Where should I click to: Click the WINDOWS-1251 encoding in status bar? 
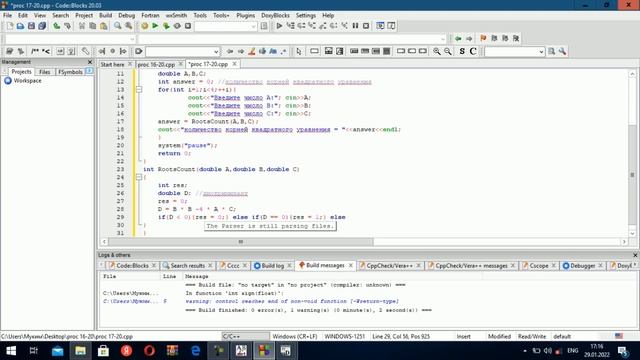344,336
